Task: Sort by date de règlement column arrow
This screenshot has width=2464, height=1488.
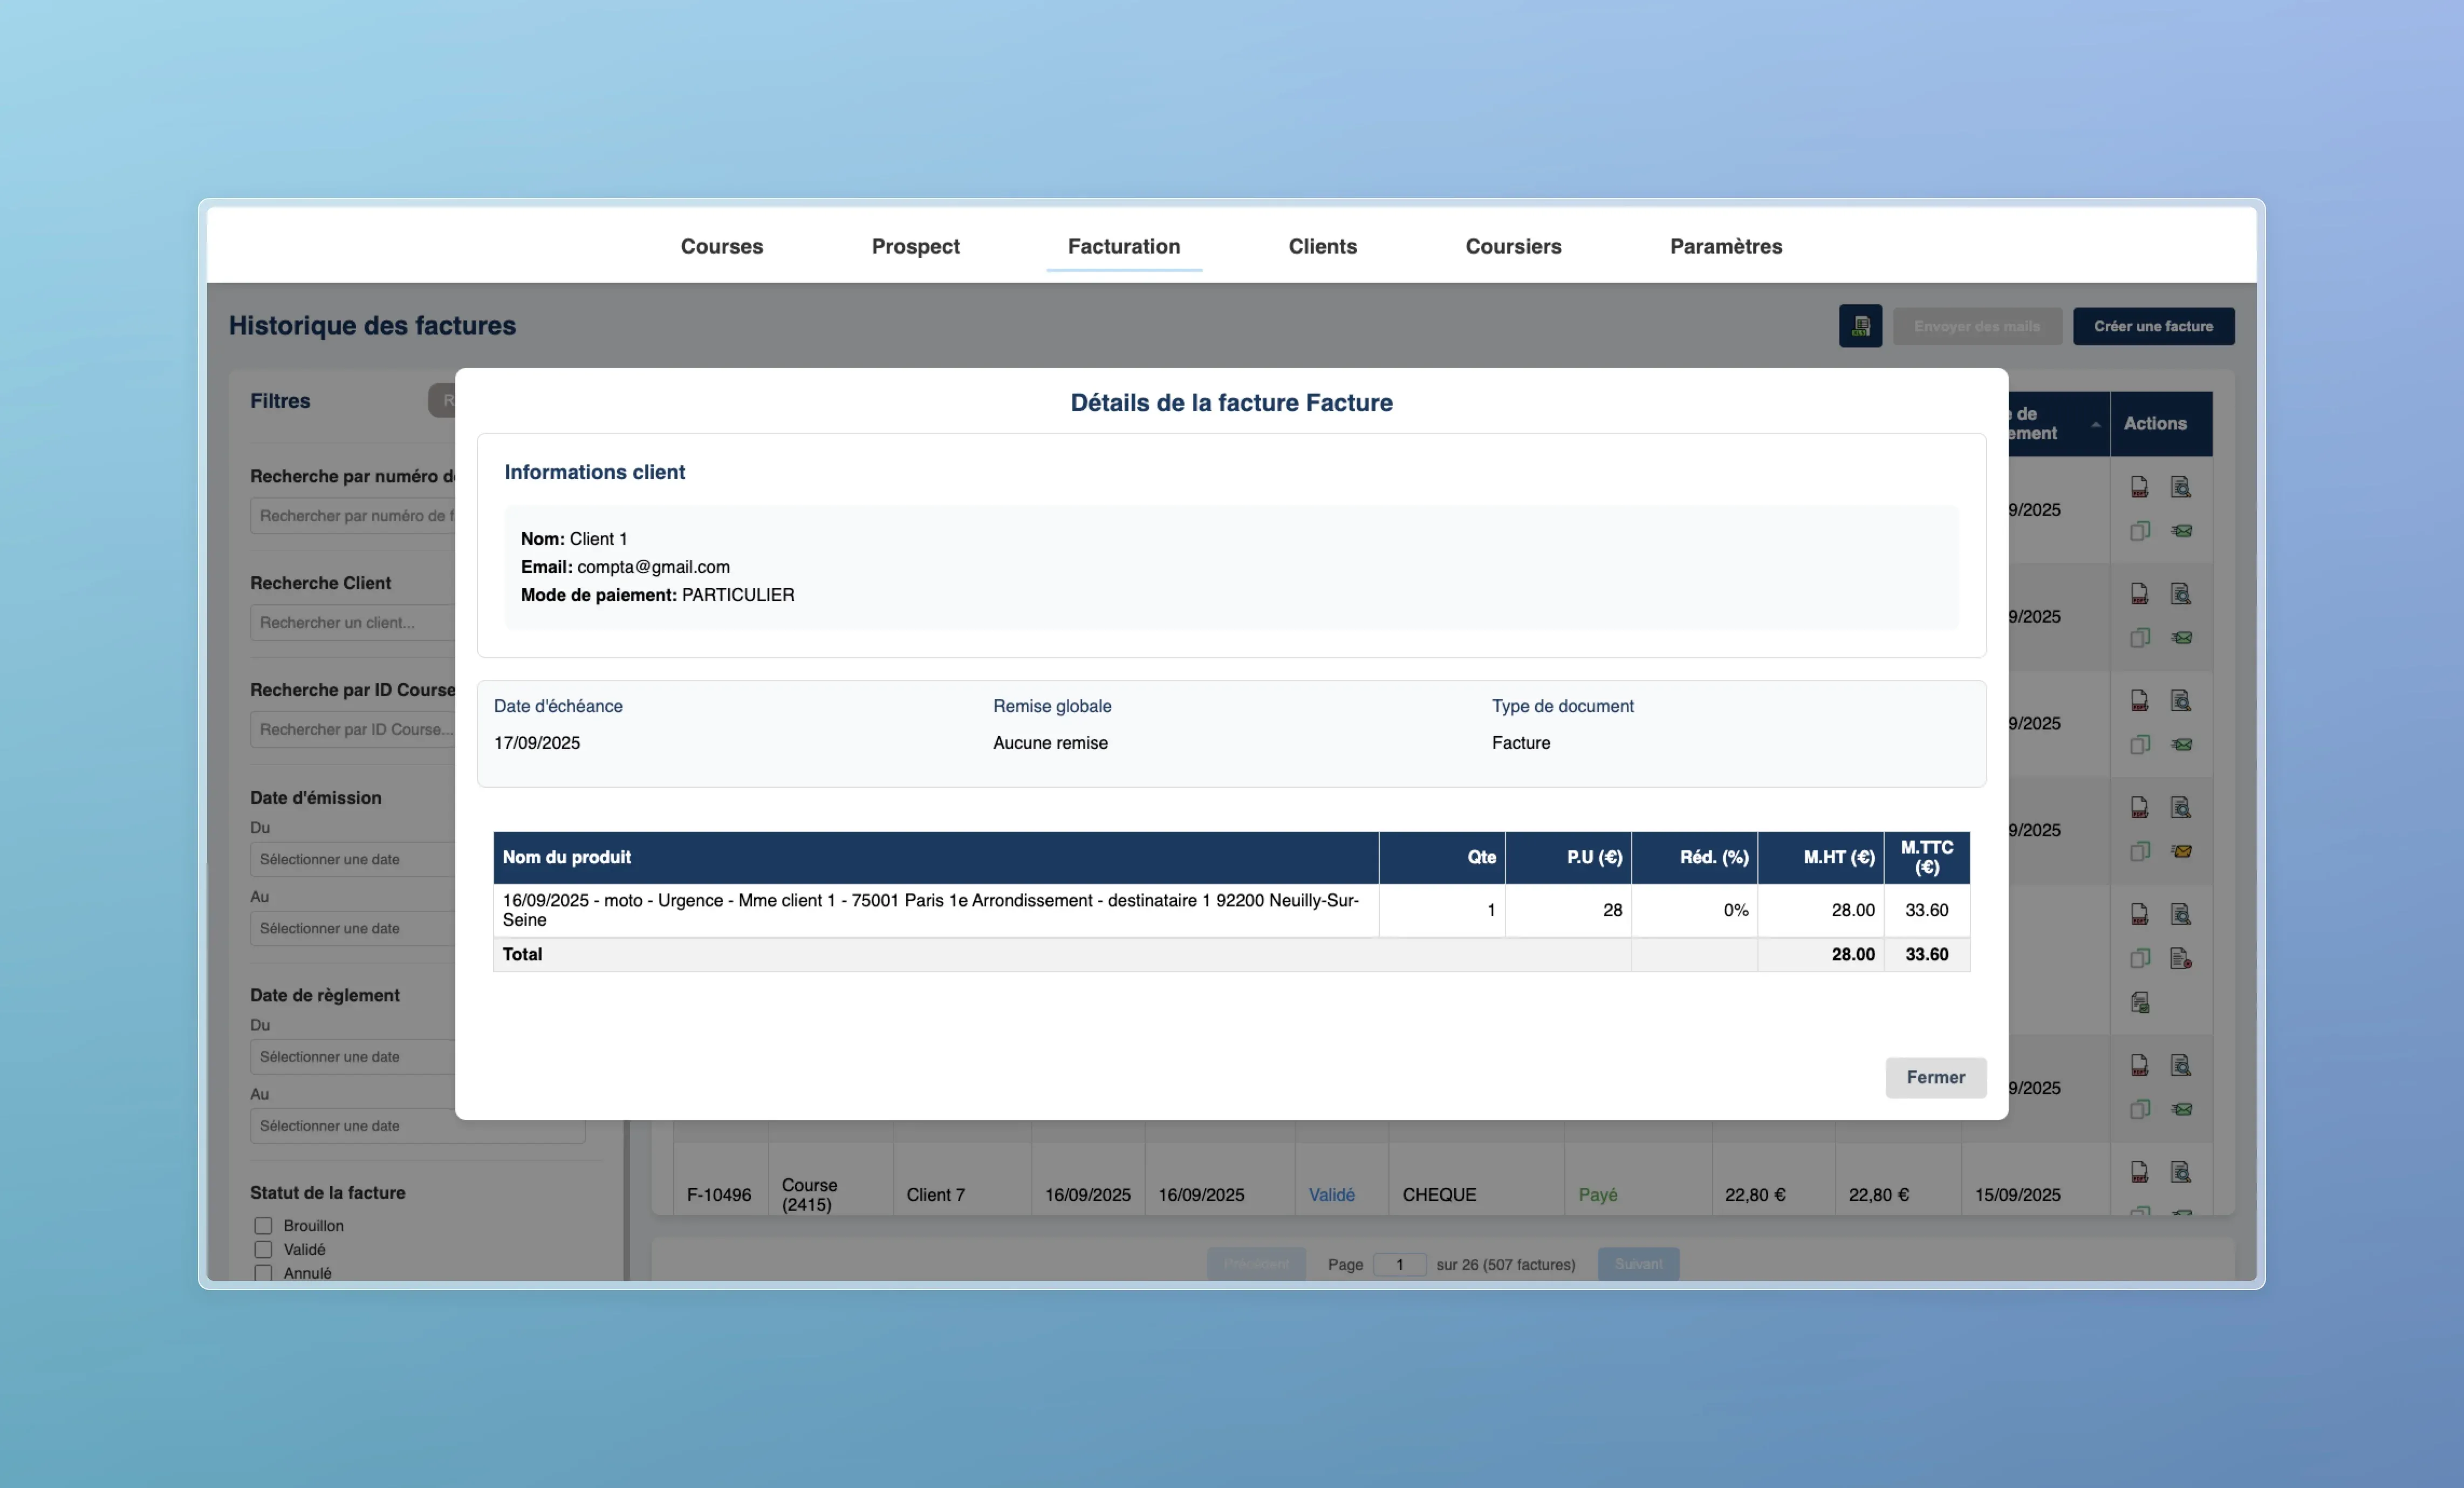Action: click(x=2095, y=424)
